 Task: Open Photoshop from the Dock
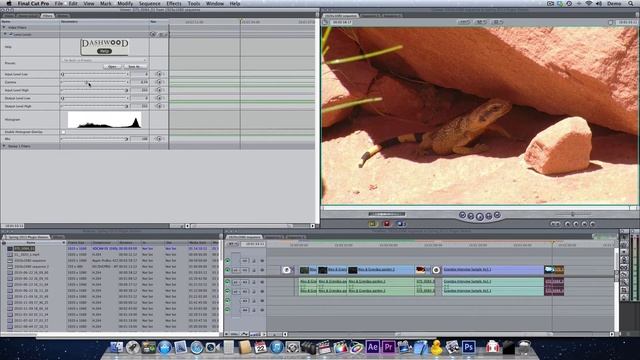click(468, 347)
